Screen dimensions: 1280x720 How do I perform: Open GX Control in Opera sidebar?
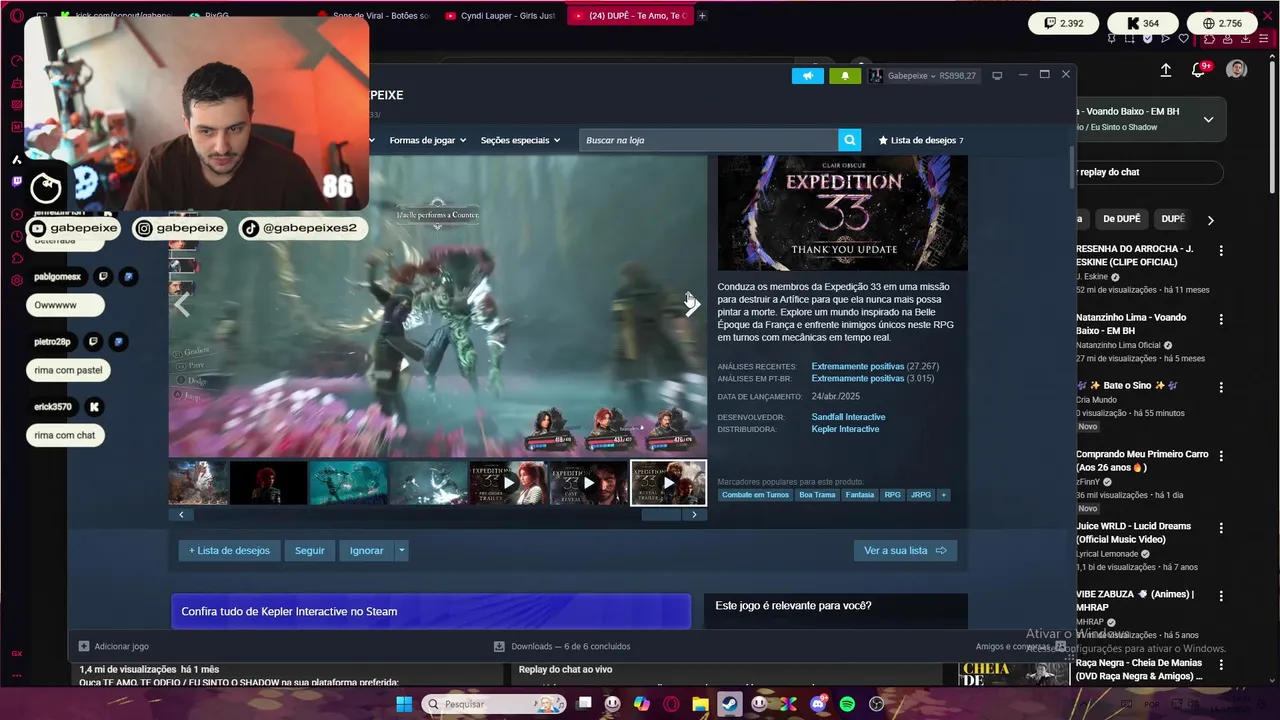pos(17,61)
